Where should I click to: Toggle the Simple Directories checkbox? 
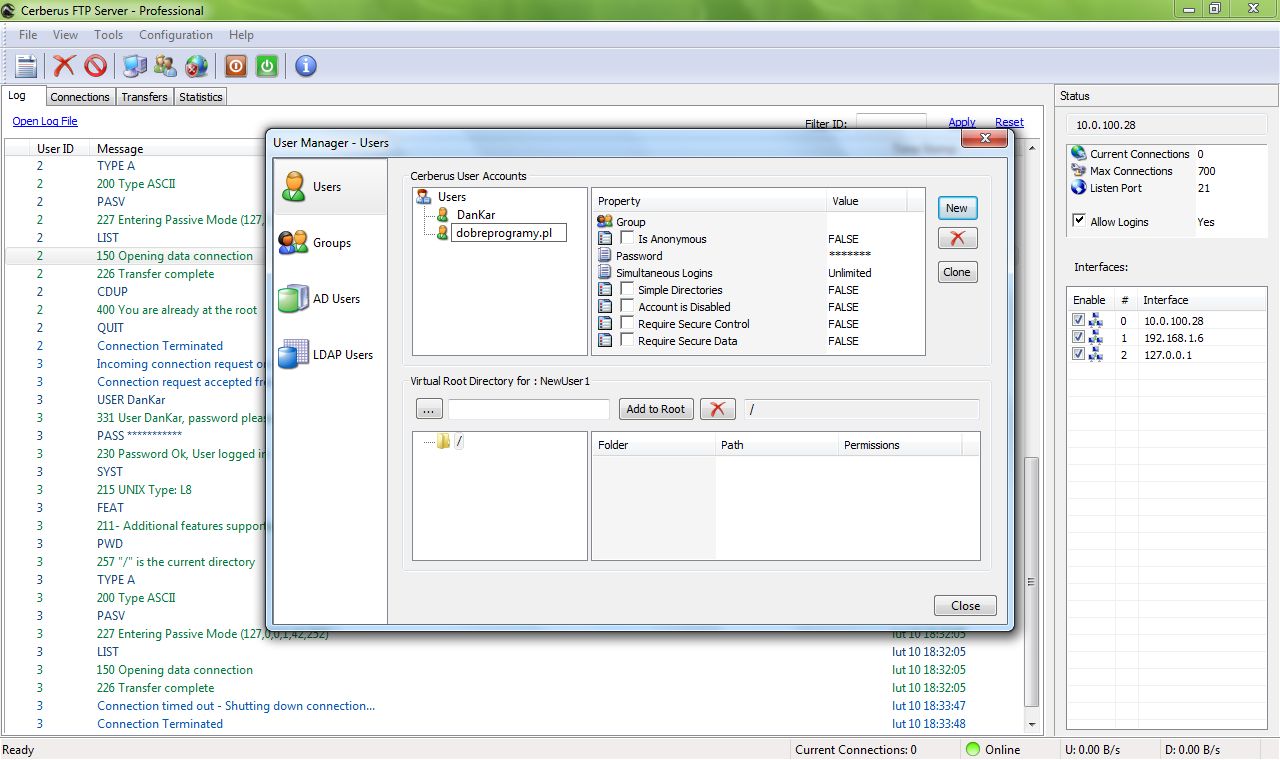click(x=627, y=289)
